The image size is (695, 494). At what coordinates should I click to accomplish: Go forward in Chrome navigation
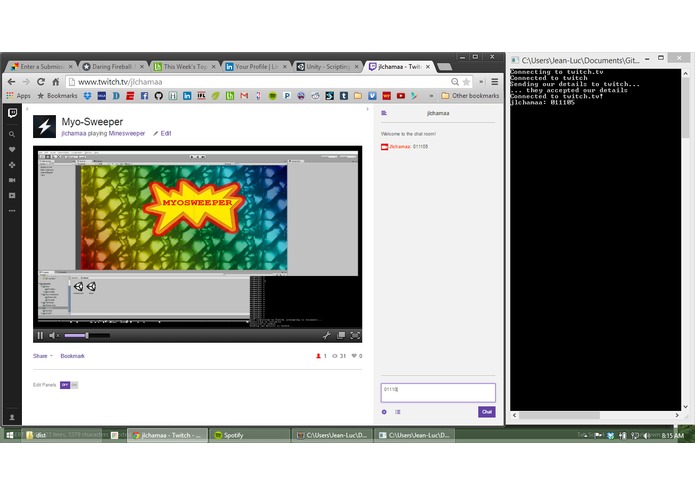point(26,82)
